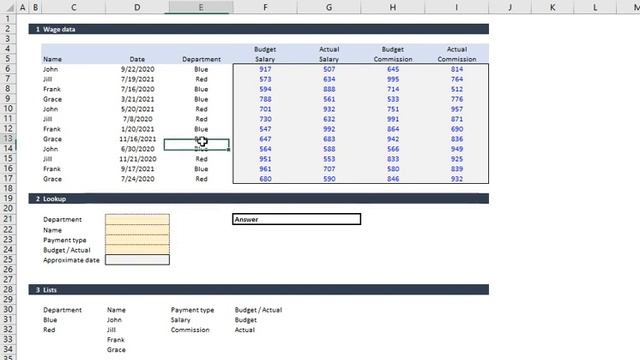
Task: Click the actual commission value 957
Action: pyautogui.click(x=457, y=109)
